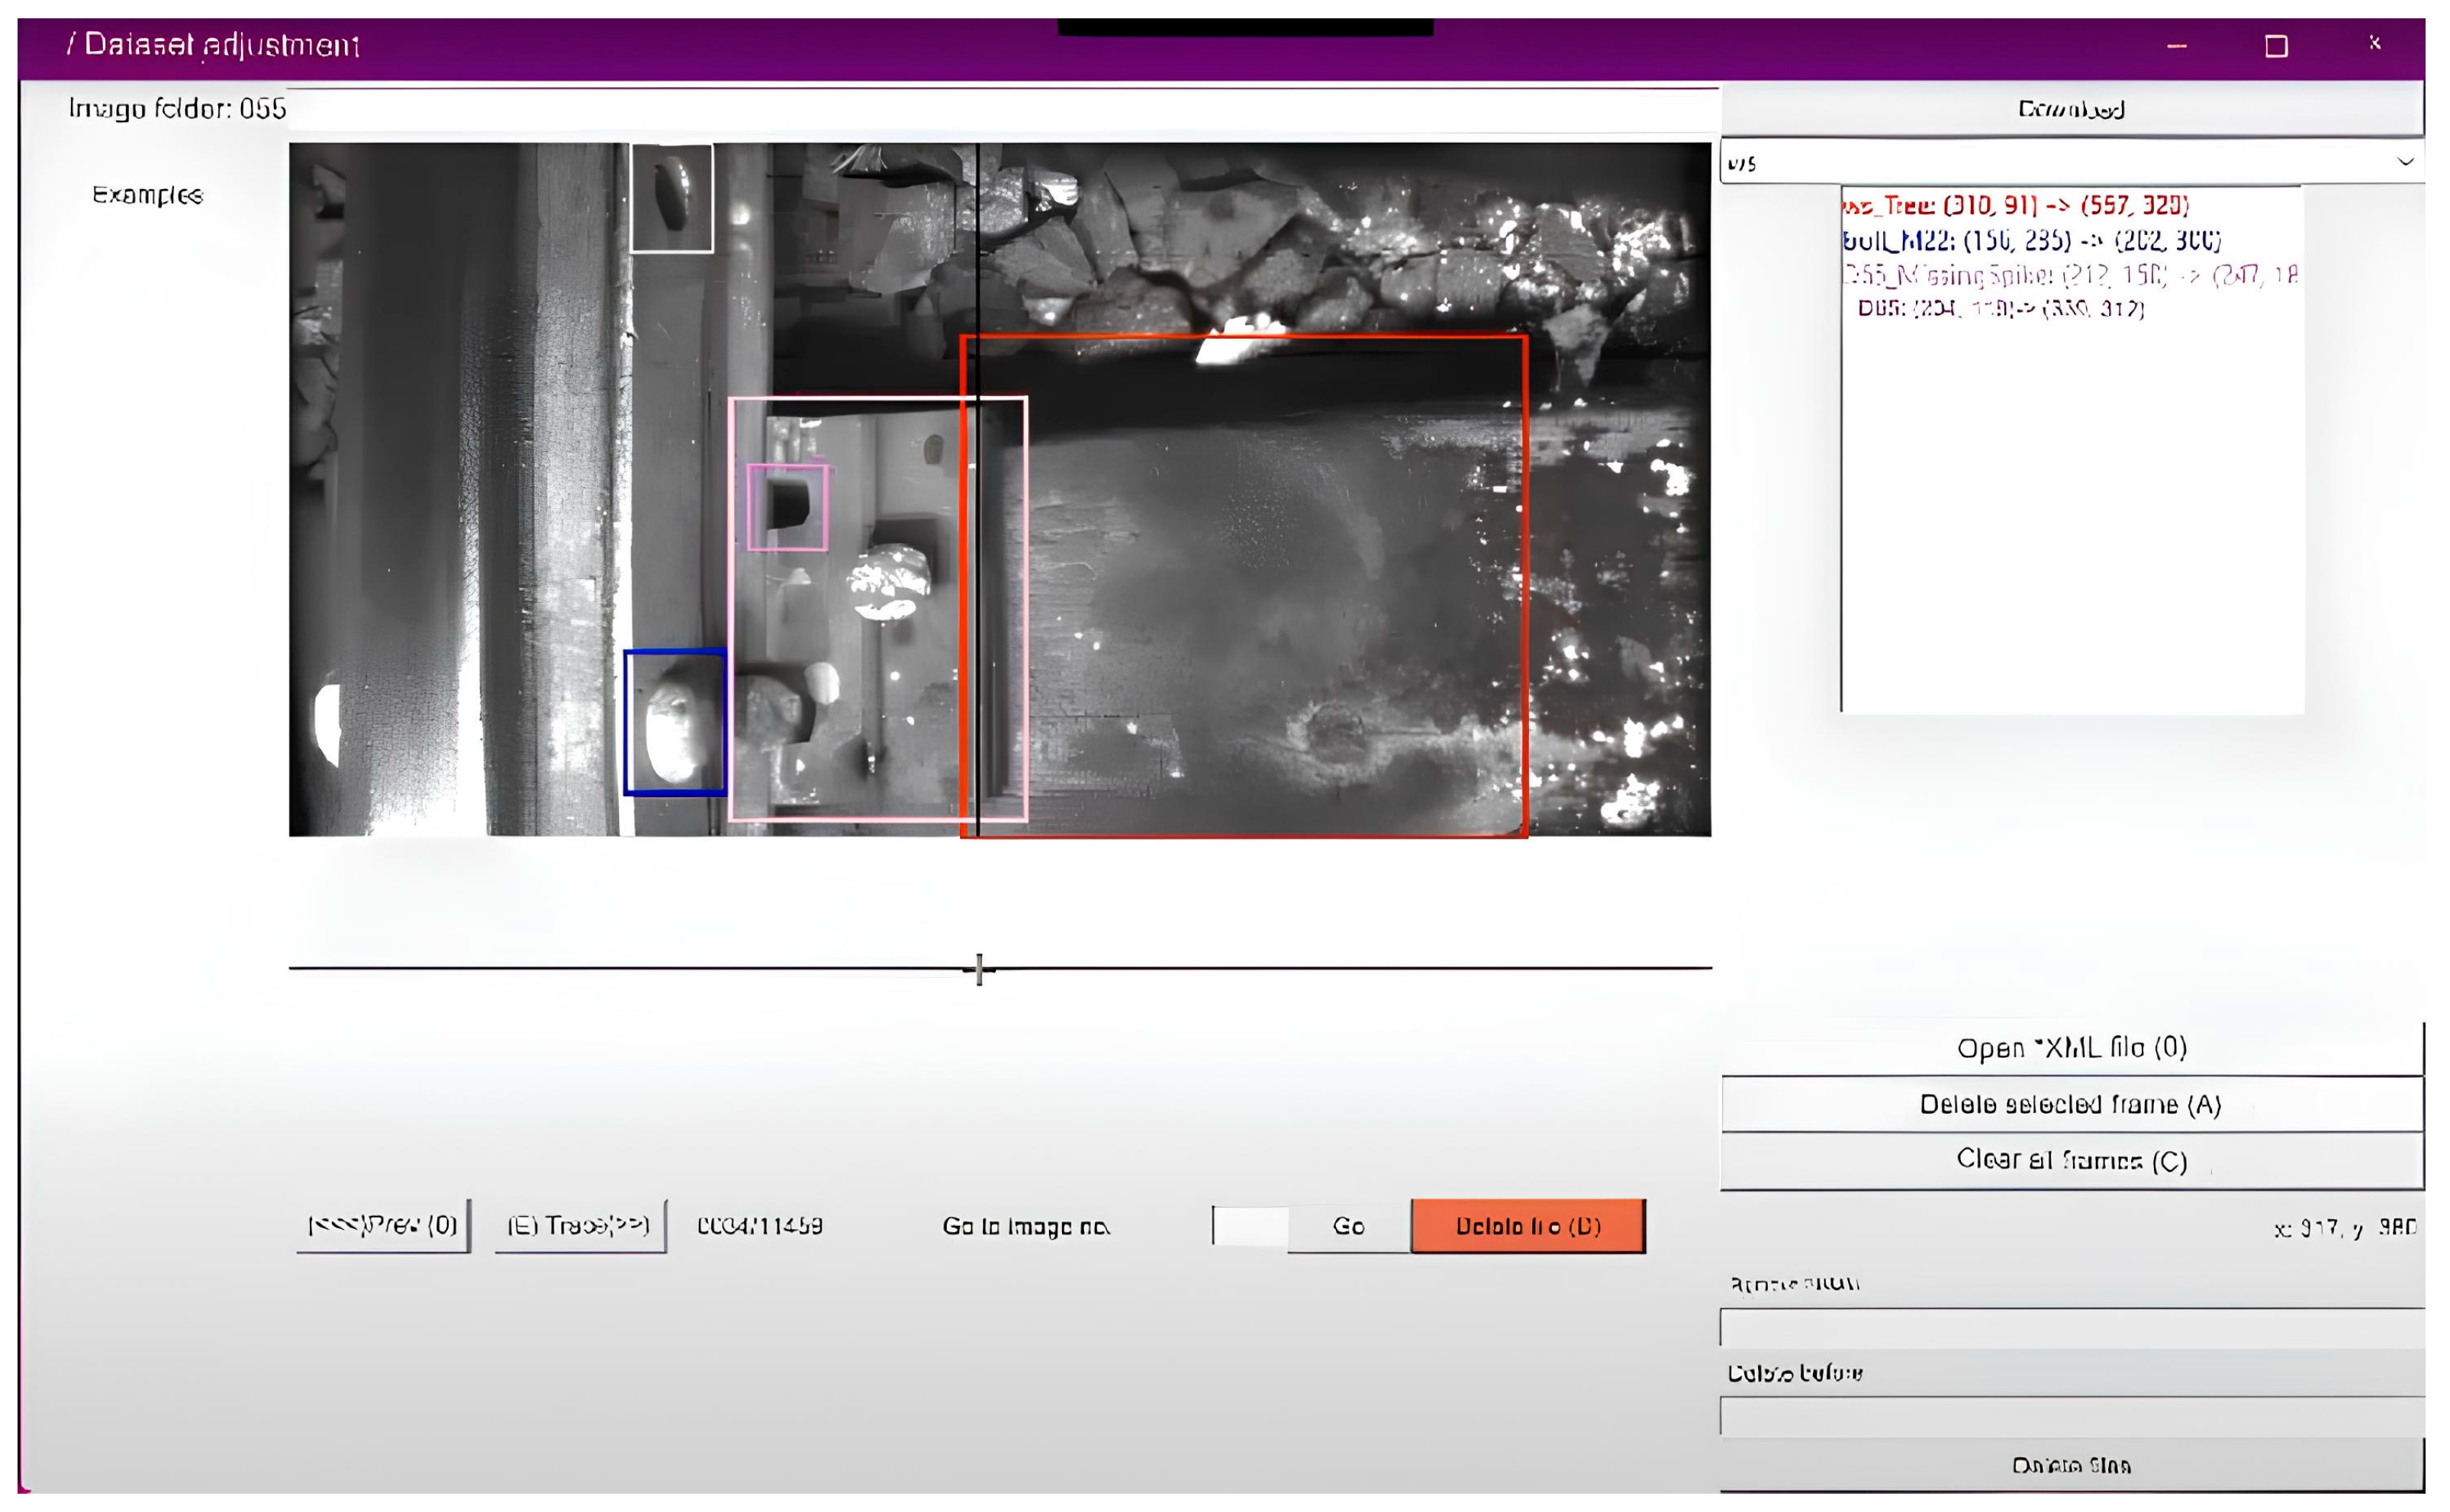Select the red Tree annotation entry
Screen dimensions: 2450x1512
point(2015,206)
